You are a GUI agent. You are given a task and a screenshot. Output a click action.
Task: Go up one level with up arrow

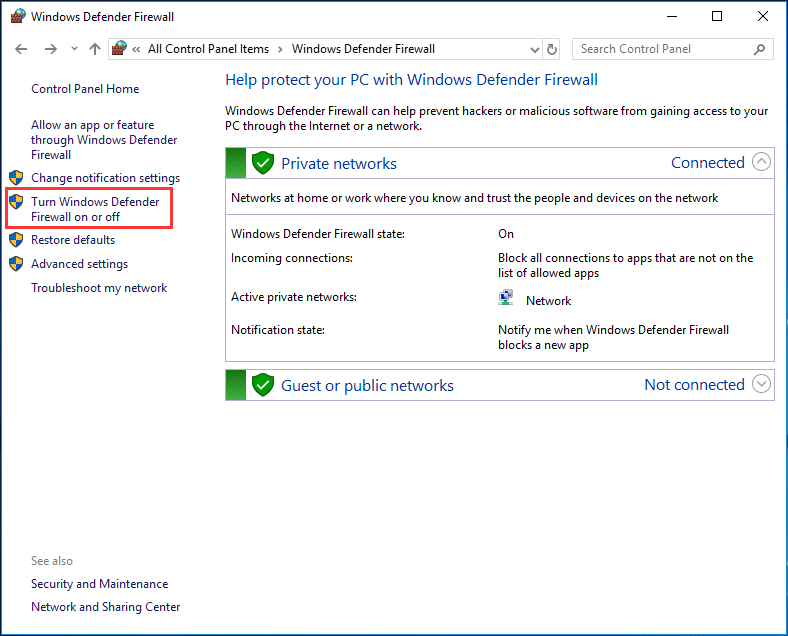point(95,49)
